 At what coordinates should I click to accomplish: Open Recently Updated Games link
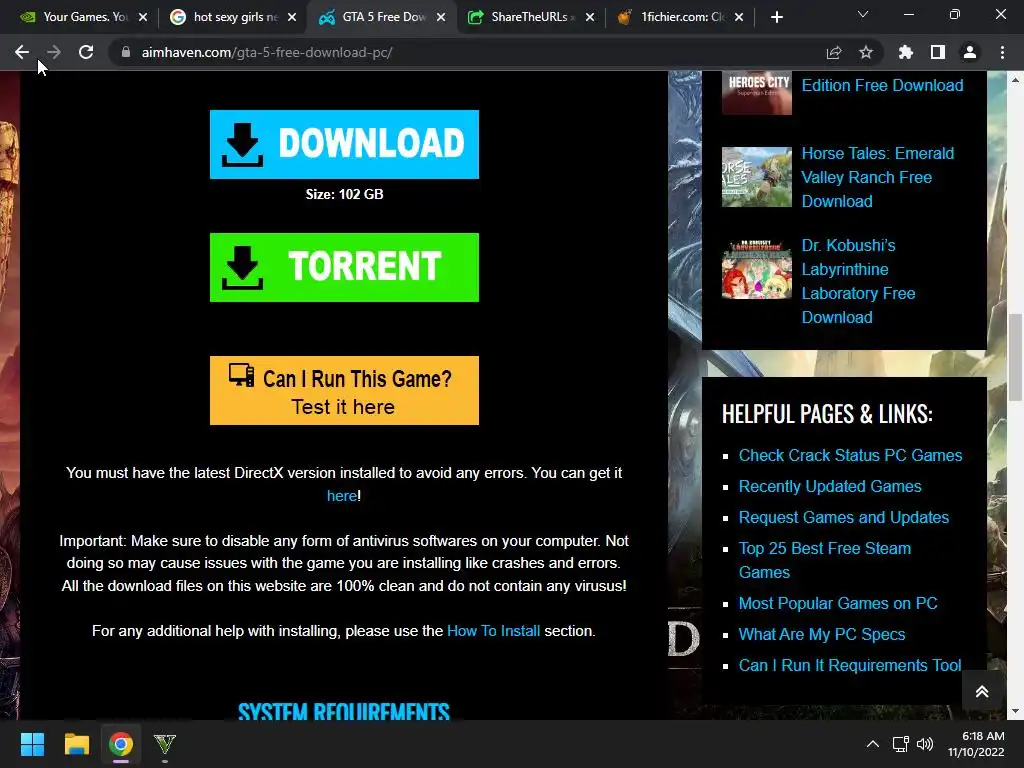click(x=830, y=487)
